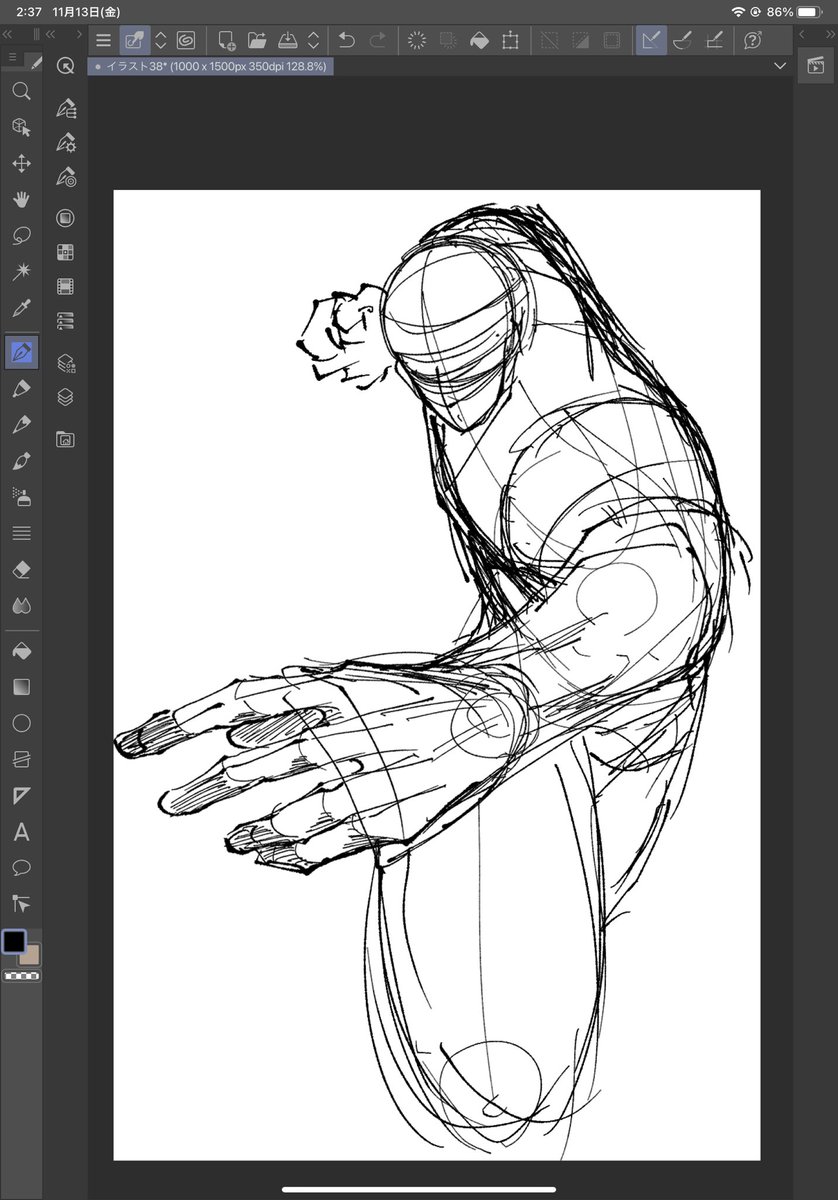
Task: Select the Figure circle tool
Action: 21,723
